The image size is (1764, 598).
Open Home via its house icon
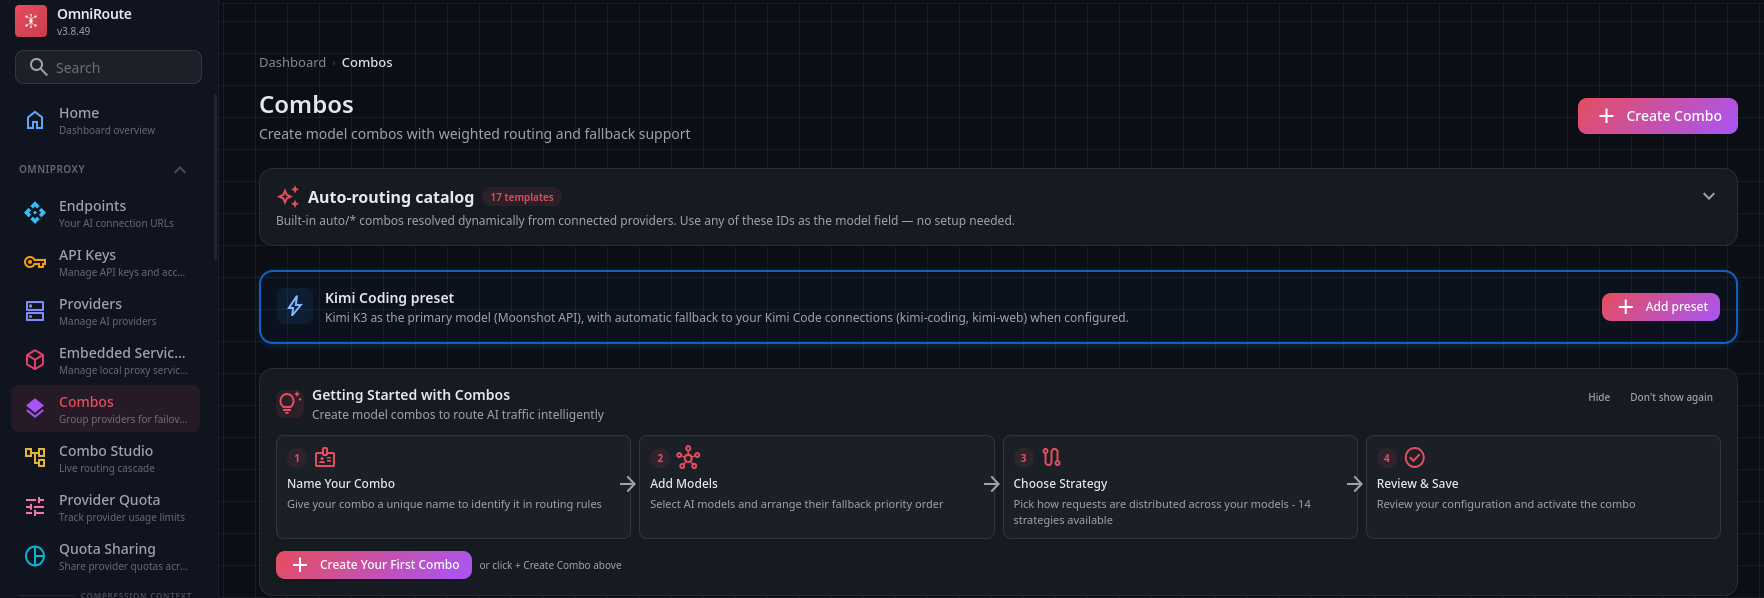(35, 120)
